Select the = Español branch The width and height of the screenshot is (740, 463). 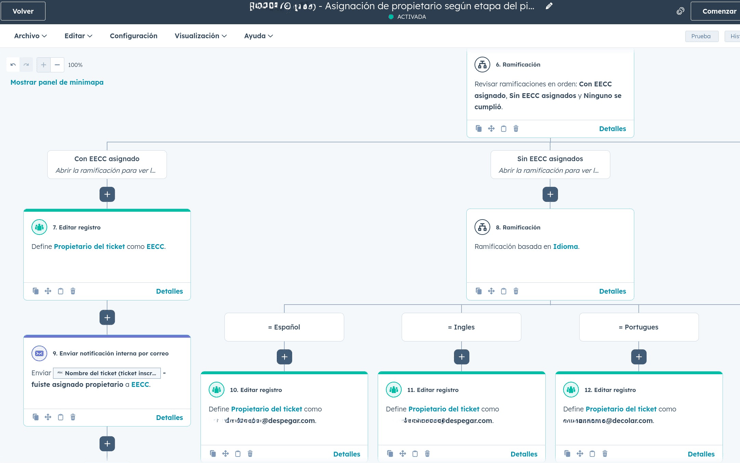[284, 327]
